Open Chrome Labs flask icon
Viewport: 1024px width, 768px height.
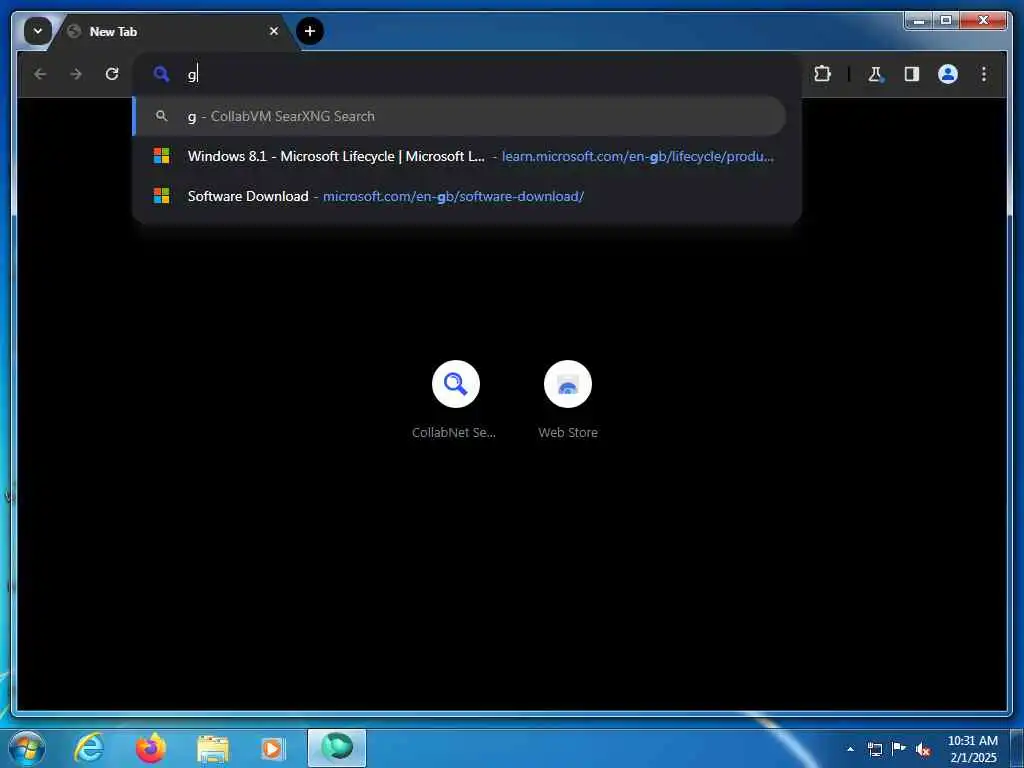[875, 74]
